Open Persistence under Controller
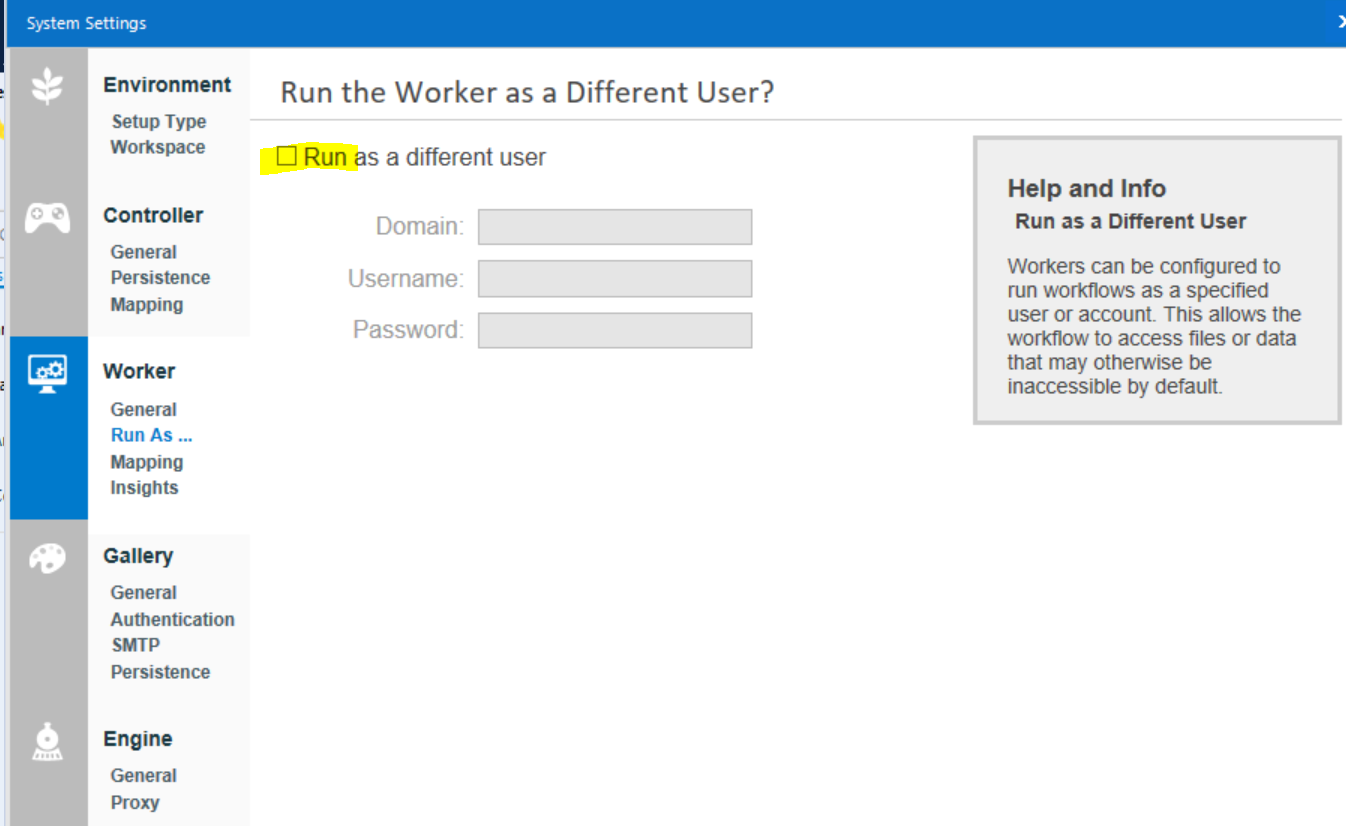The width and height of the screenshot is (1346, 826). (160, 277)
